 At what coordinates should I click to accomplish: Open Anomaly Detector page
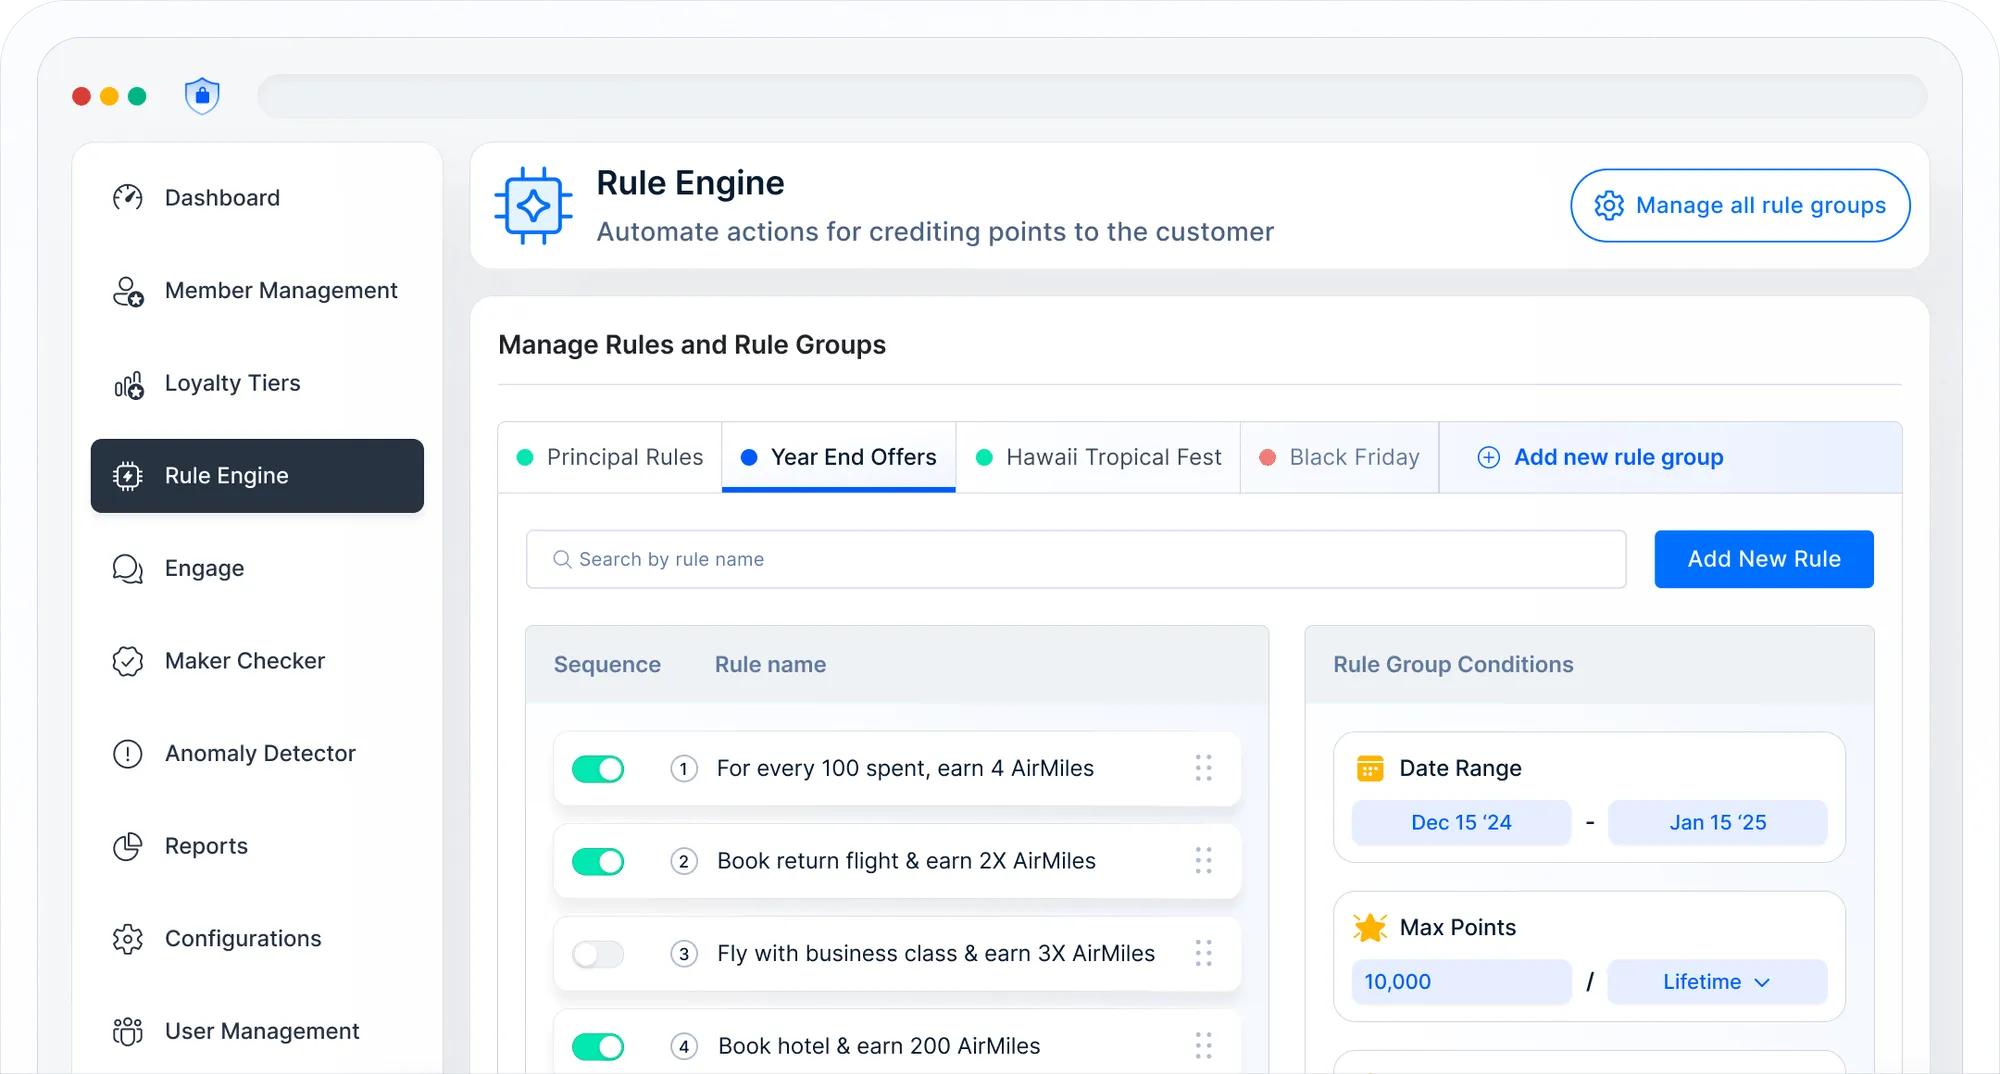pyautogui.click(x=257, y=754)
